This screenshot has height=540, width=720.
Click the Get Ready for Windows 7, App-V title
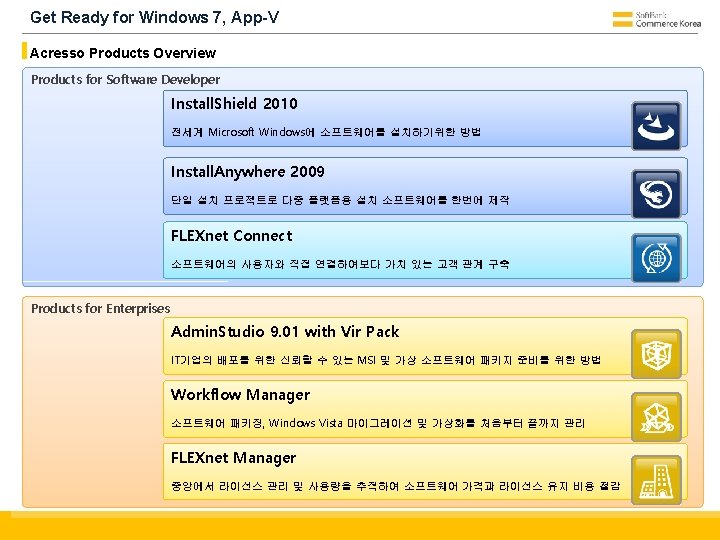(154, 17)
